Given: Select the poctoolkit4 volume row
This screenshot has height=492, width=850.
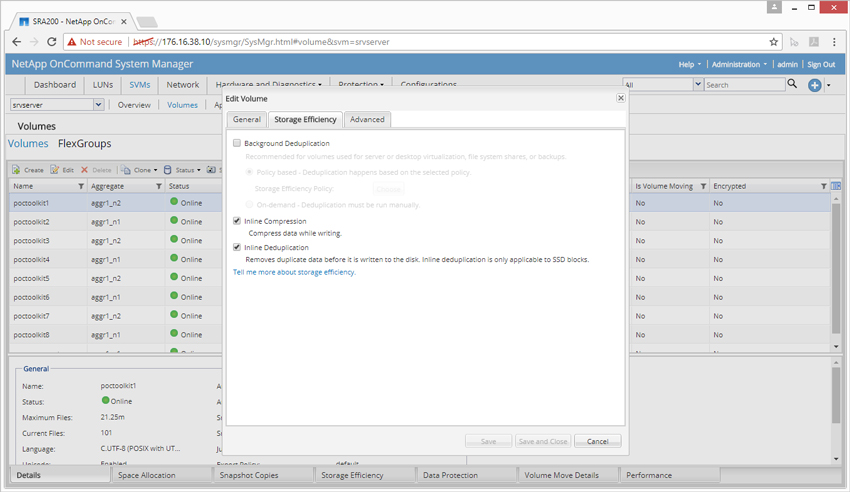Looking at the screenshot, I should point(115,260).
